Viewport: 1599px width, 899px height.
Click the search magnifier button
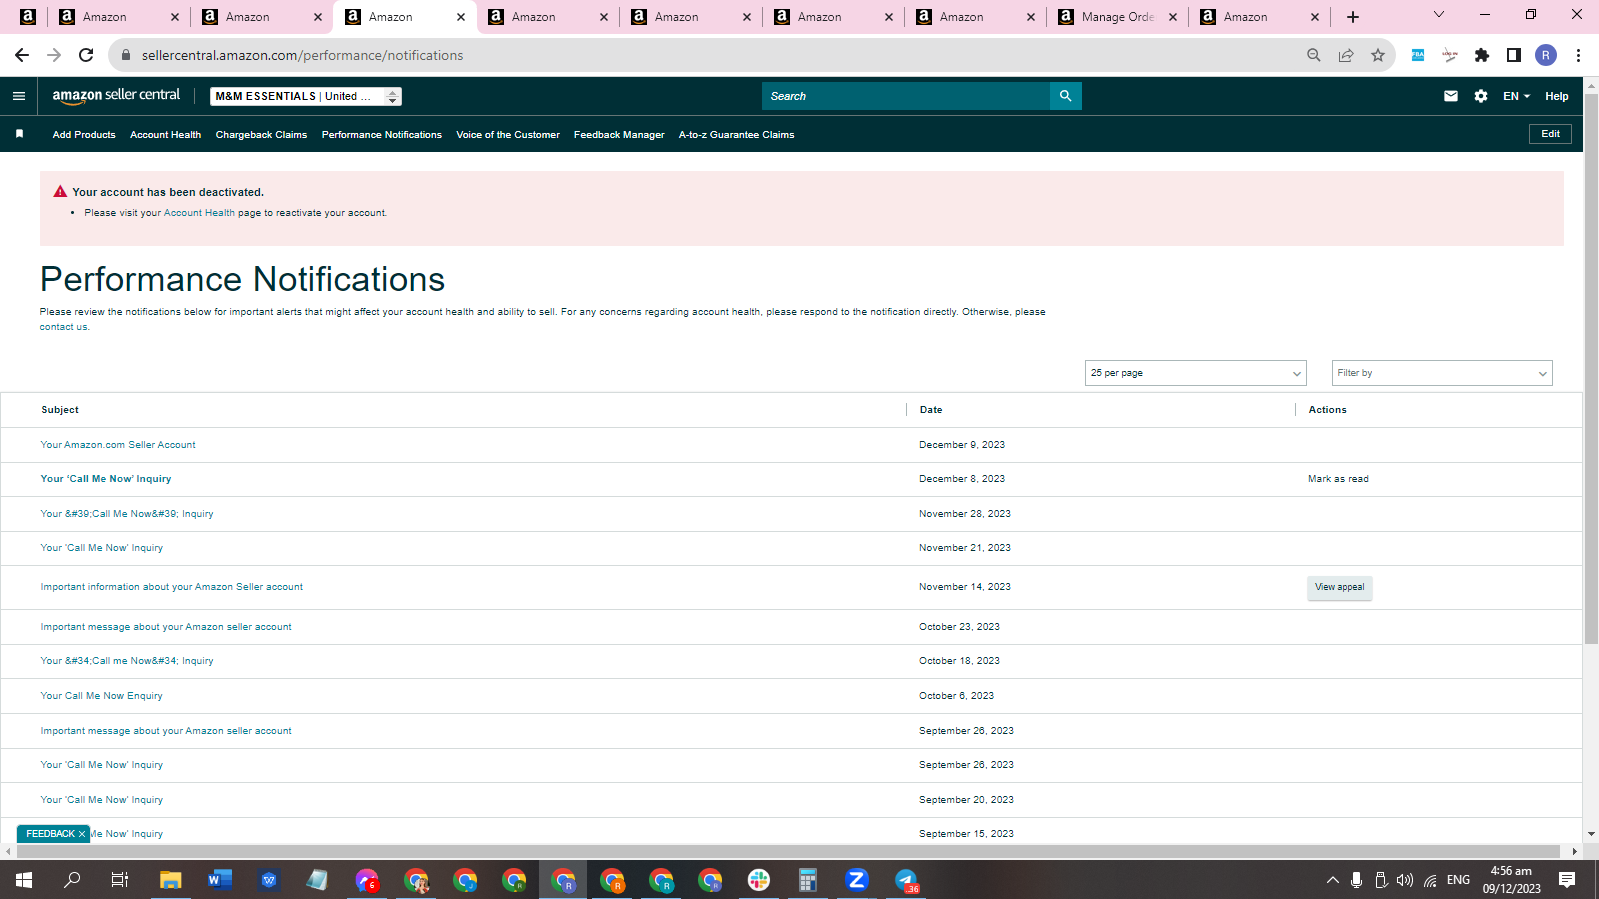click(x=1066, y=96)
